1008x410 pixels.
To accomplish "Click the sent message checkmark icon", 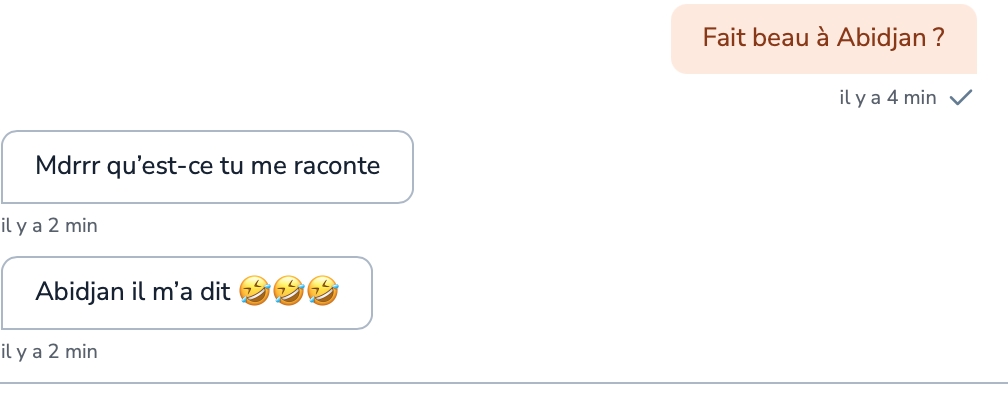I will coord(961,98).
